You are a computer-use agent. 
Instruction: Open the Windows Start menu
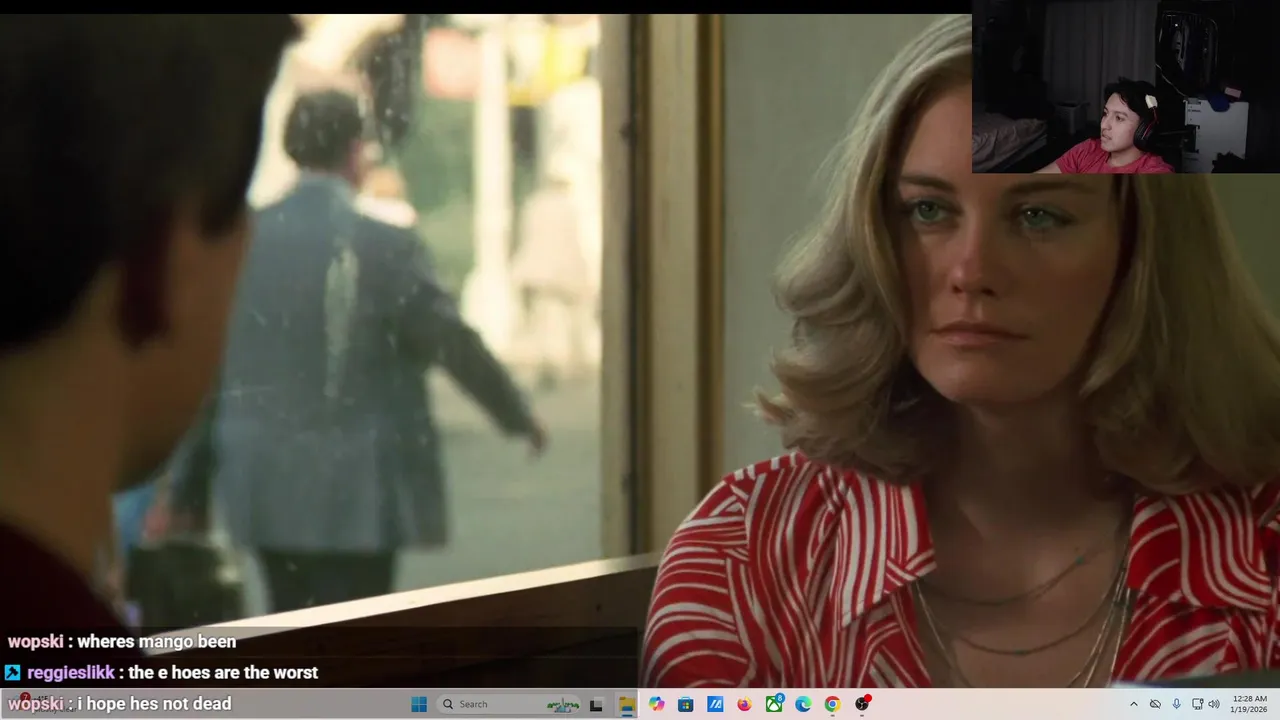click(419, 704)
